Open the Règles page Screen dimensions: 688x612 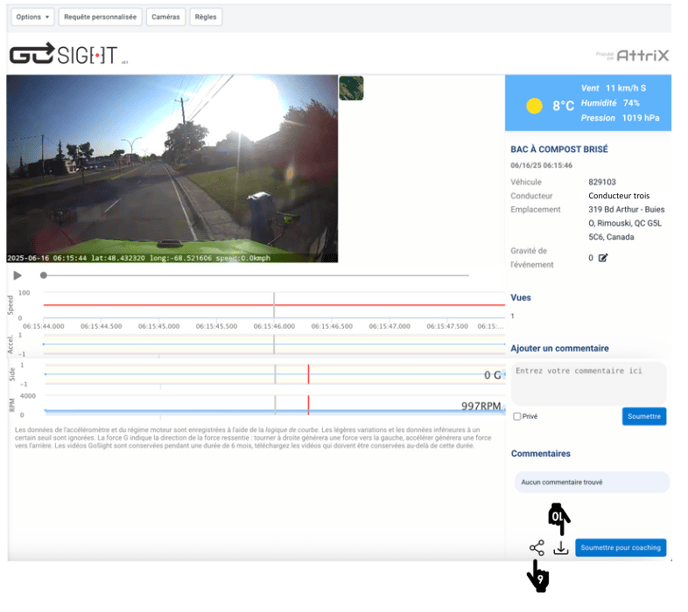(206, 17)
